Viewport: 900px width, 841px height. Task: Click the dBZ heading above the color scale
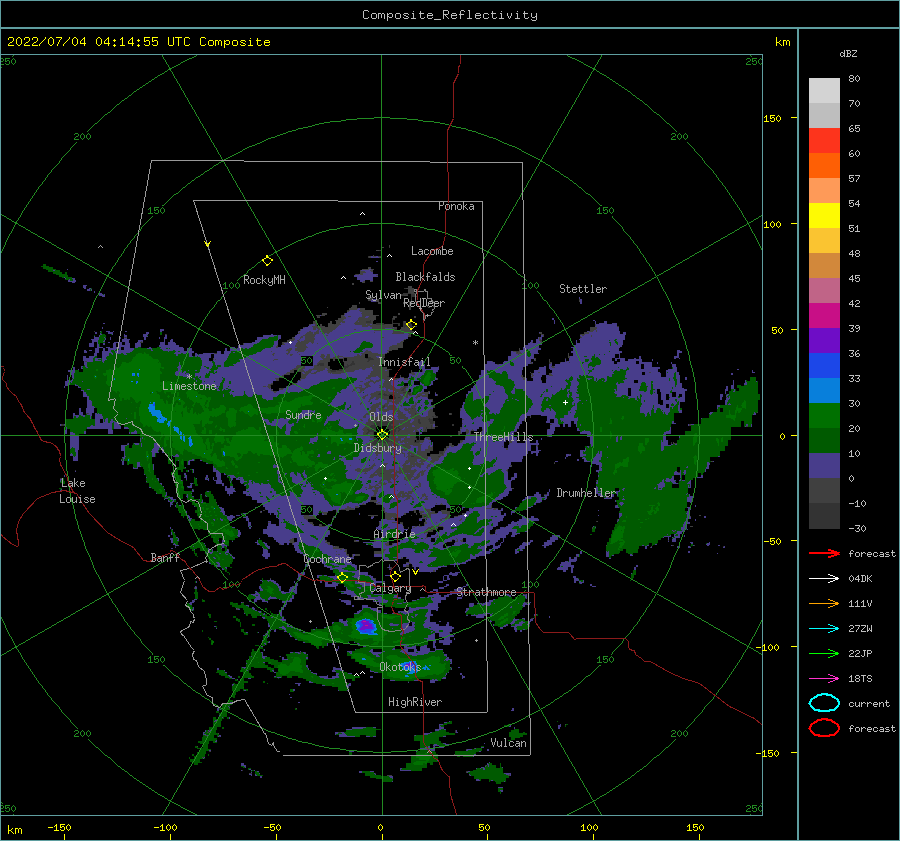(x=848, y=54)
